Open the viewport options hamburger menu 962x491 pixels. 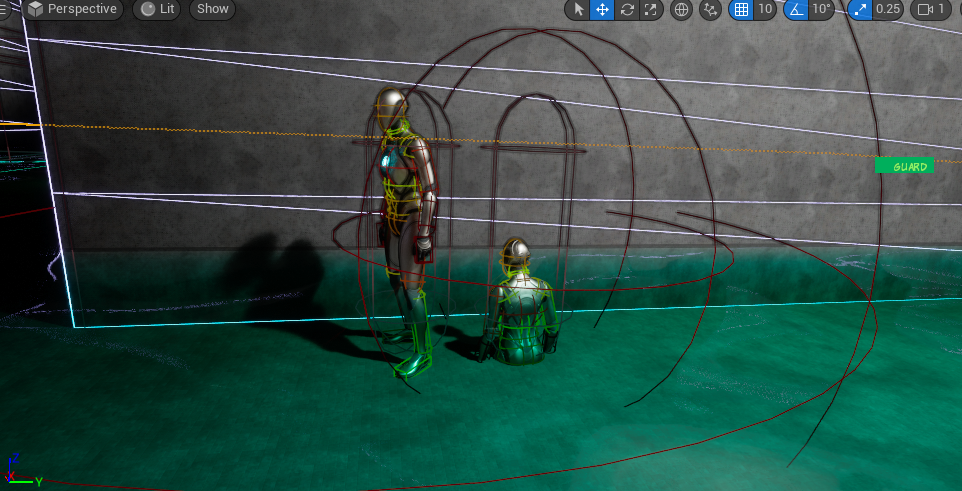(x=8, y=9)
